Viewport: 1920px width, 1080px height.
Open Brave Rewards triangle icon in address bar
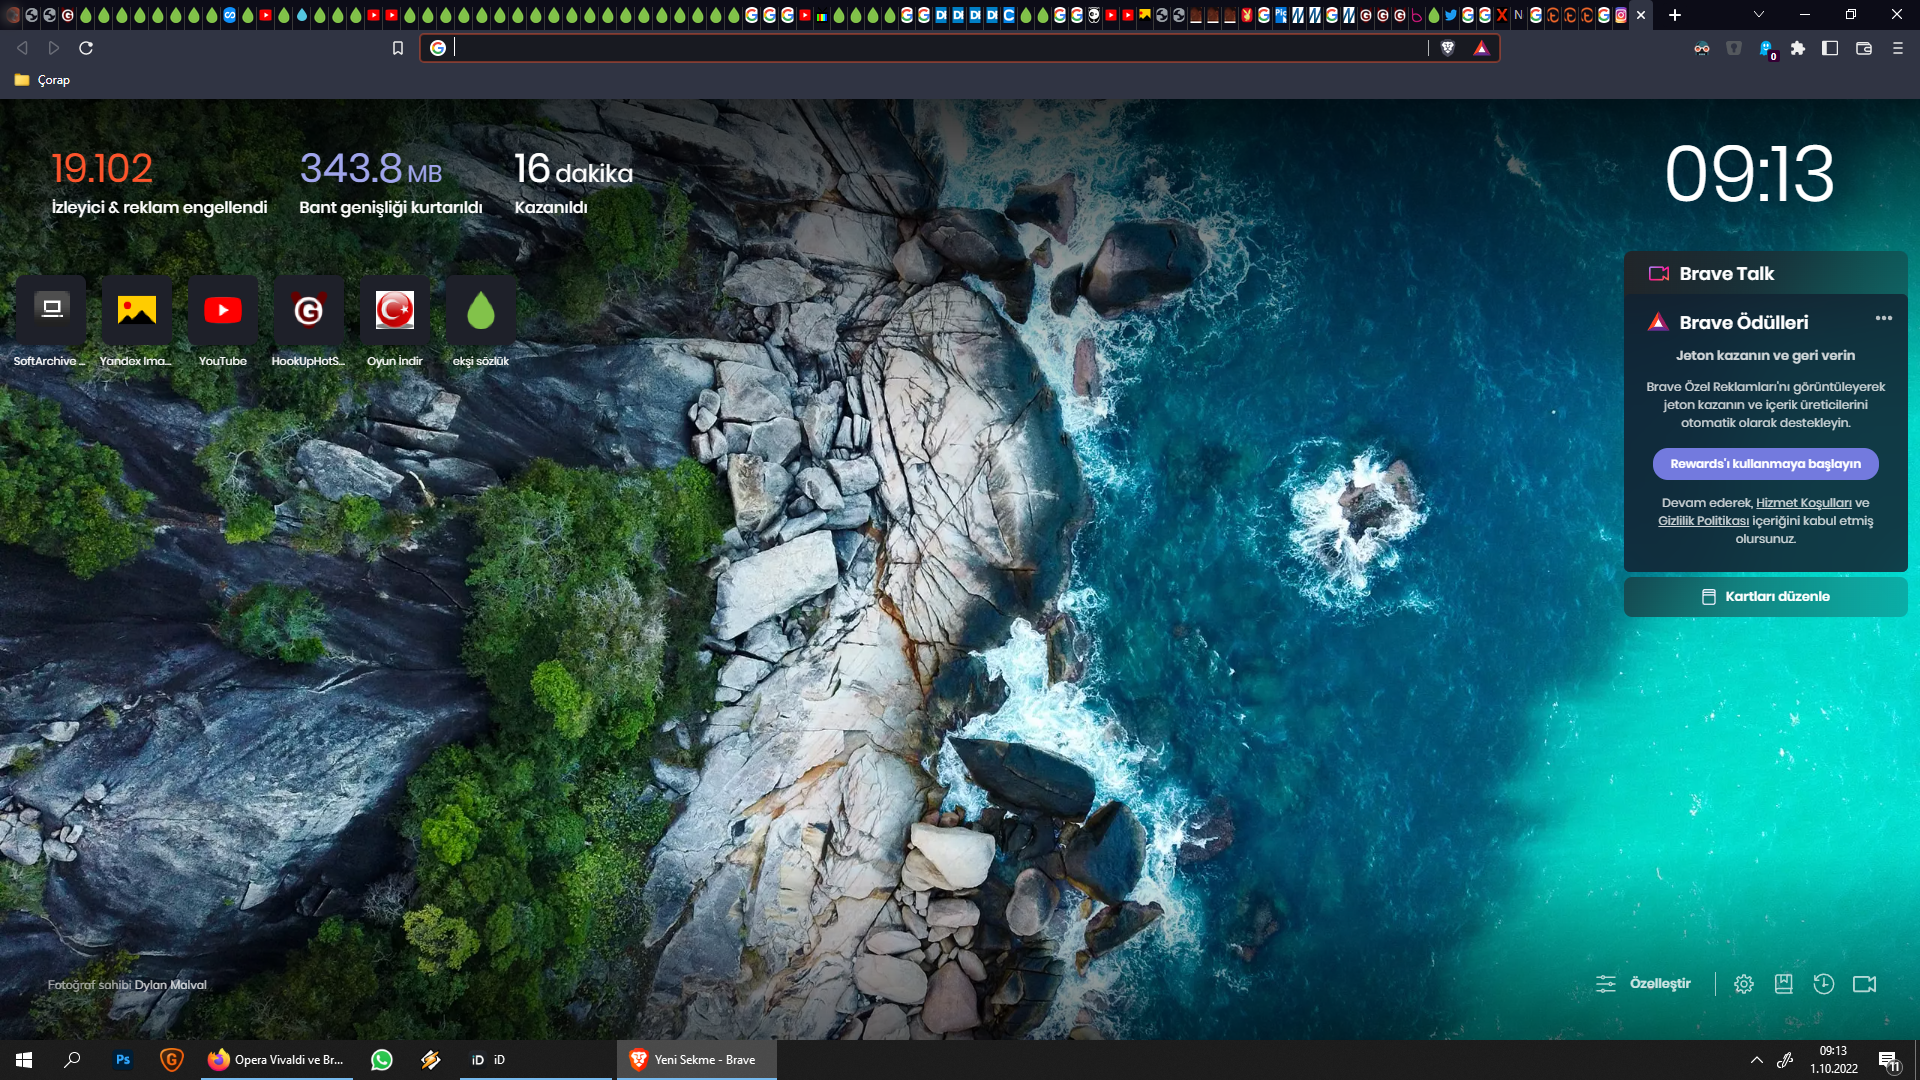point(1481,48)
